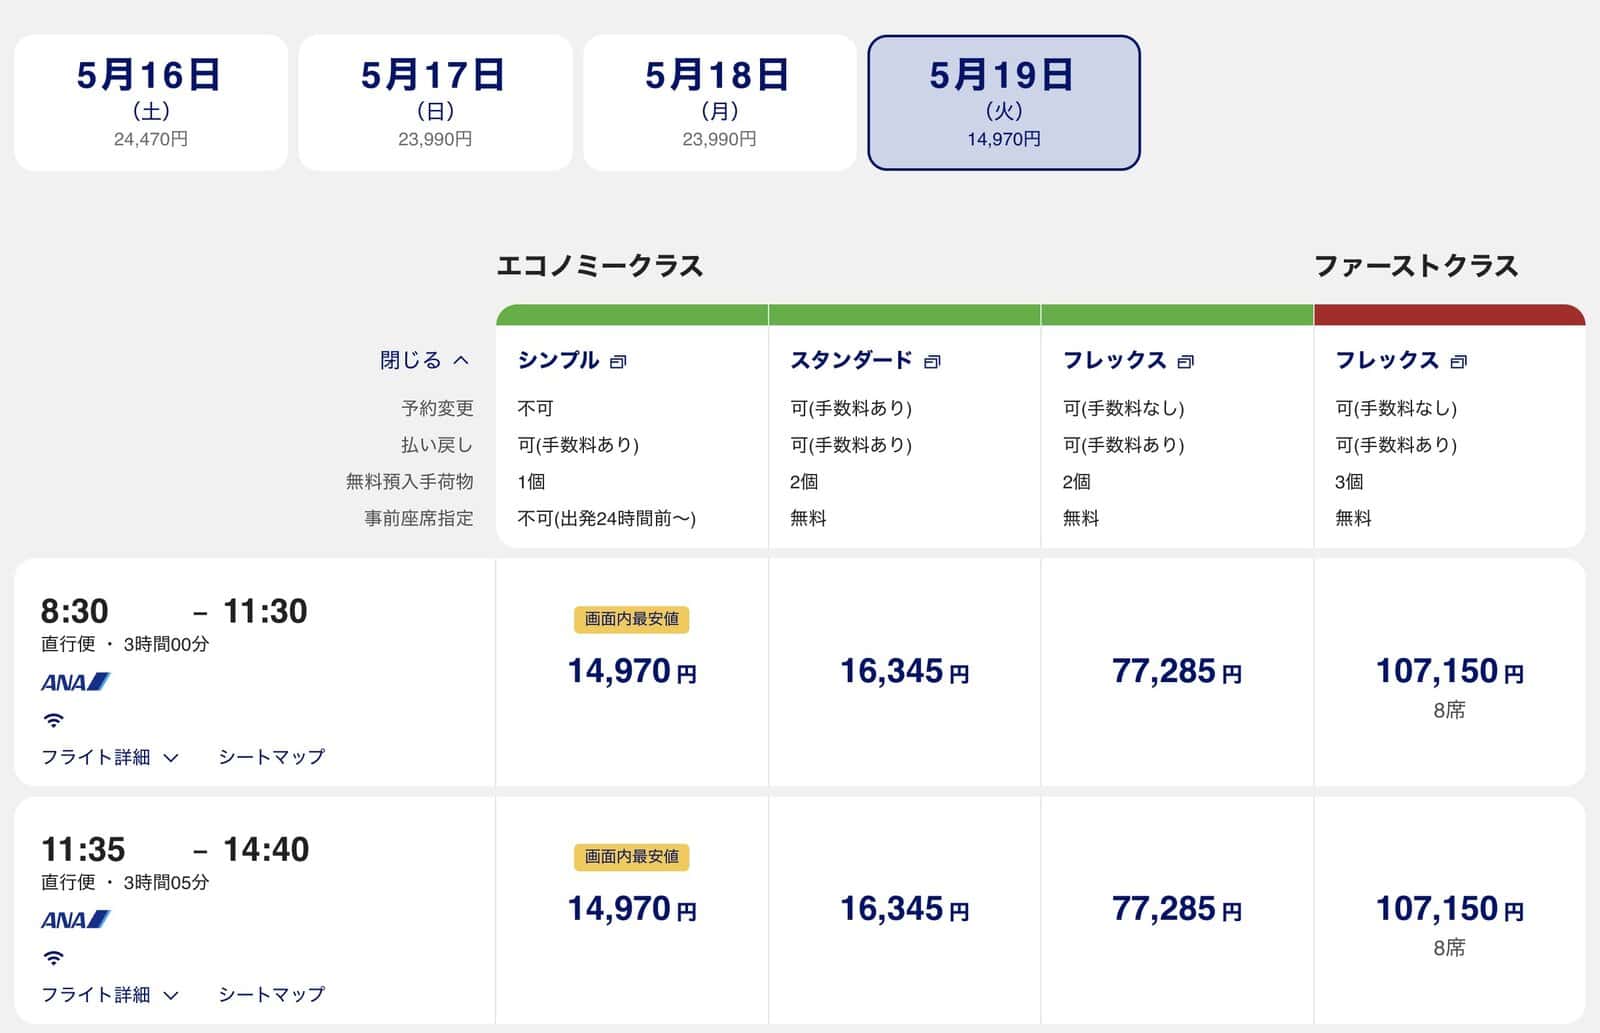Choose 16,345円 standard fare for 11:35 flight
This screenshot has width=1600, height=1033.
904,910
